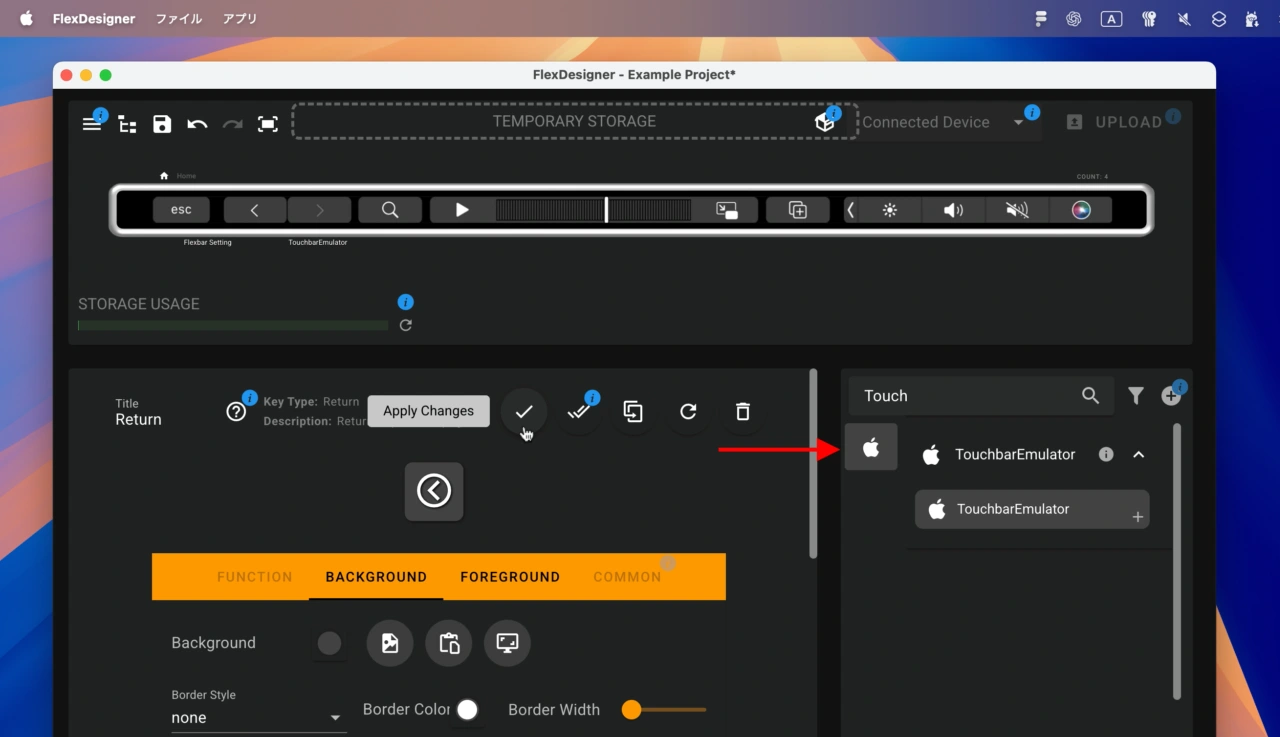Refresh storage usage with the circular arrow icon
The width and height of the screenshot is (1280, 737).
pos(405,325)
